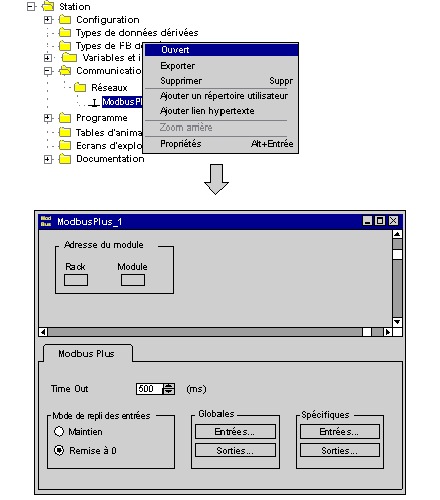The height and width of the screenshot is (500, 440).
Task: Expand the Documentation tree node
Action: click(48, 159)
